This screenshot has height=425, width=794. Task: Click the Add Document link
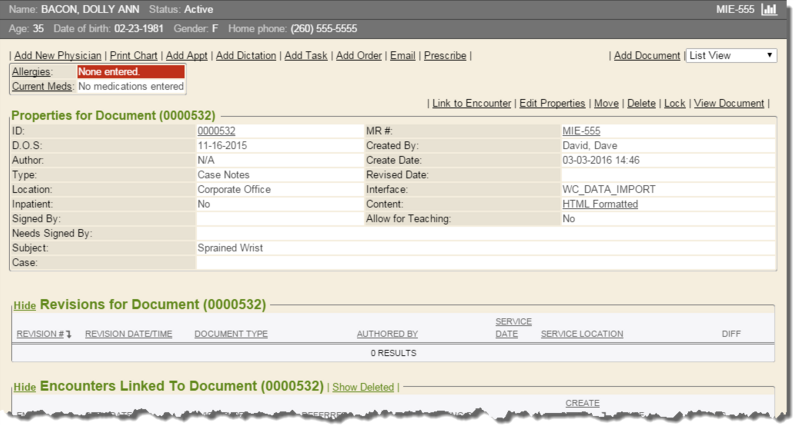coord(647,56)
